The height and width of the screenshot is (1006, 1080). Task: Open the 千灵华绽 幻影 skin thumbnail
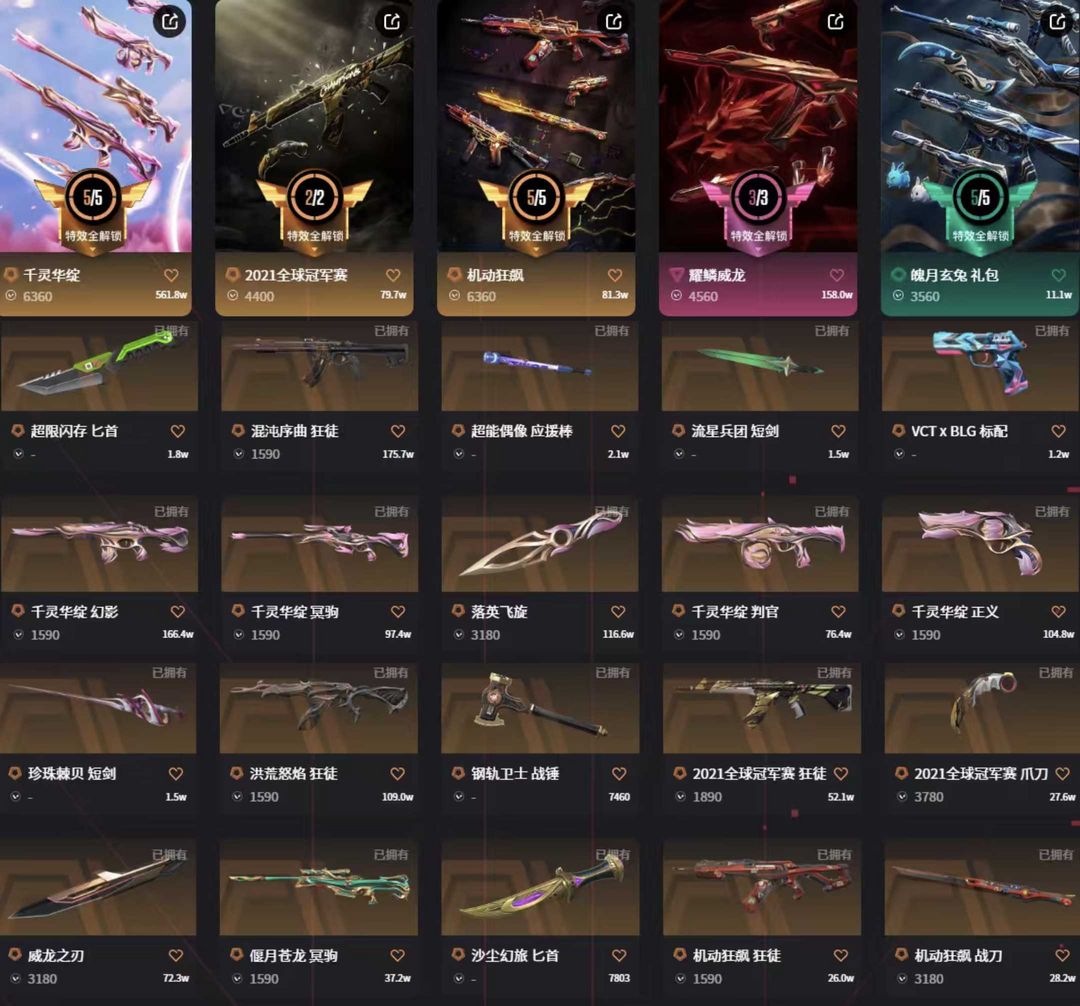click(99, 545)
